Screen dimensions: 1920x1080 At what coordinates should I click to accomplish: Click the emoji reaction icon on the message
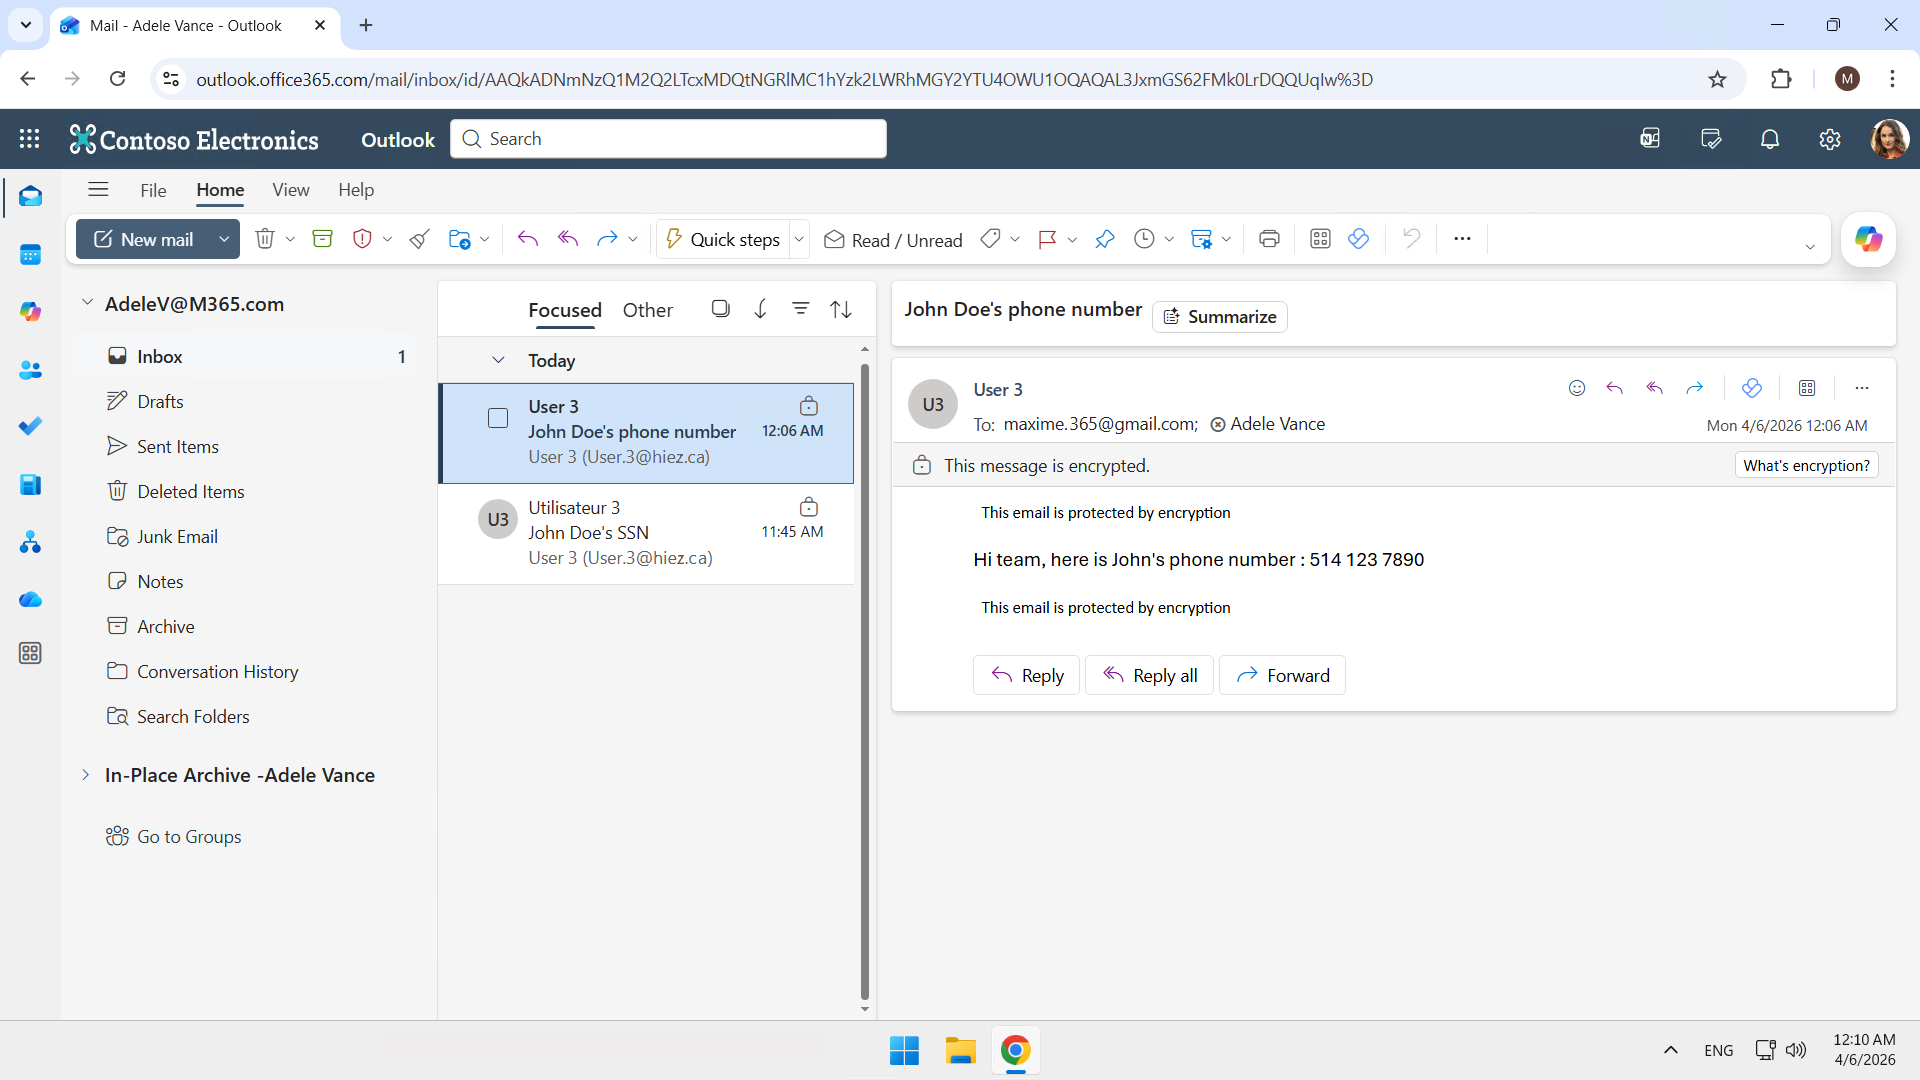click(1577, 388)
